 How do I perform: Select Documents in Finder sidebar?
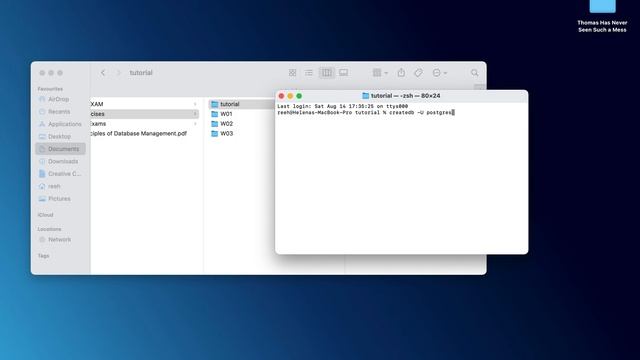(x=60, y=149)
